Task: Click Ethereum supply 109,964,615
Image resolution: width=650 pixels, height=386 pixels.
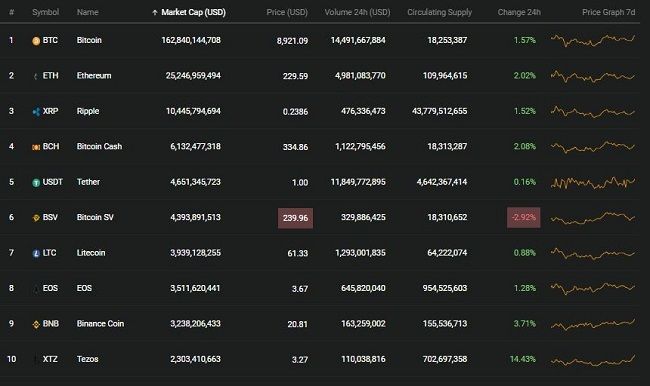Action: click(x=445, y=76)
